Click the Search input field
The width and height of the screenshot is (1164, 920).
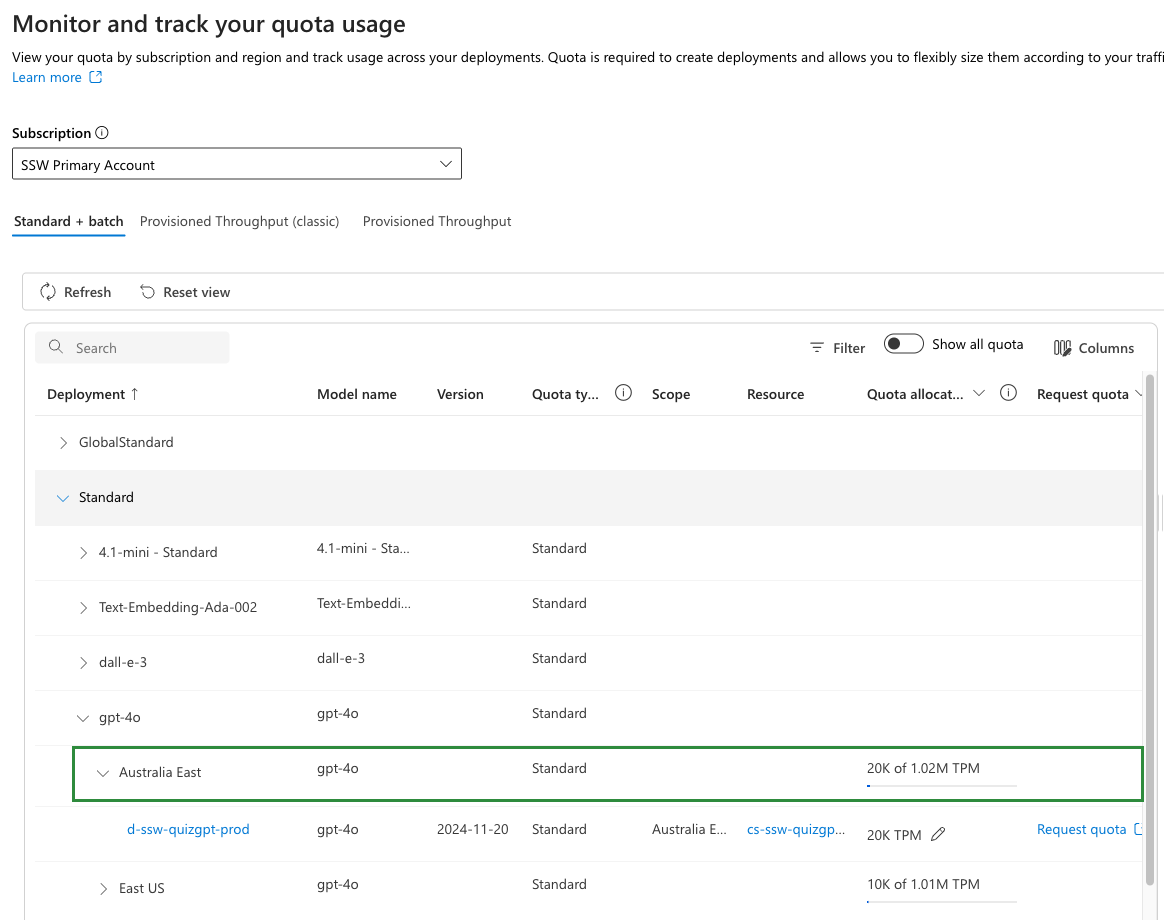pyautogui.click(x=132, y=348)
